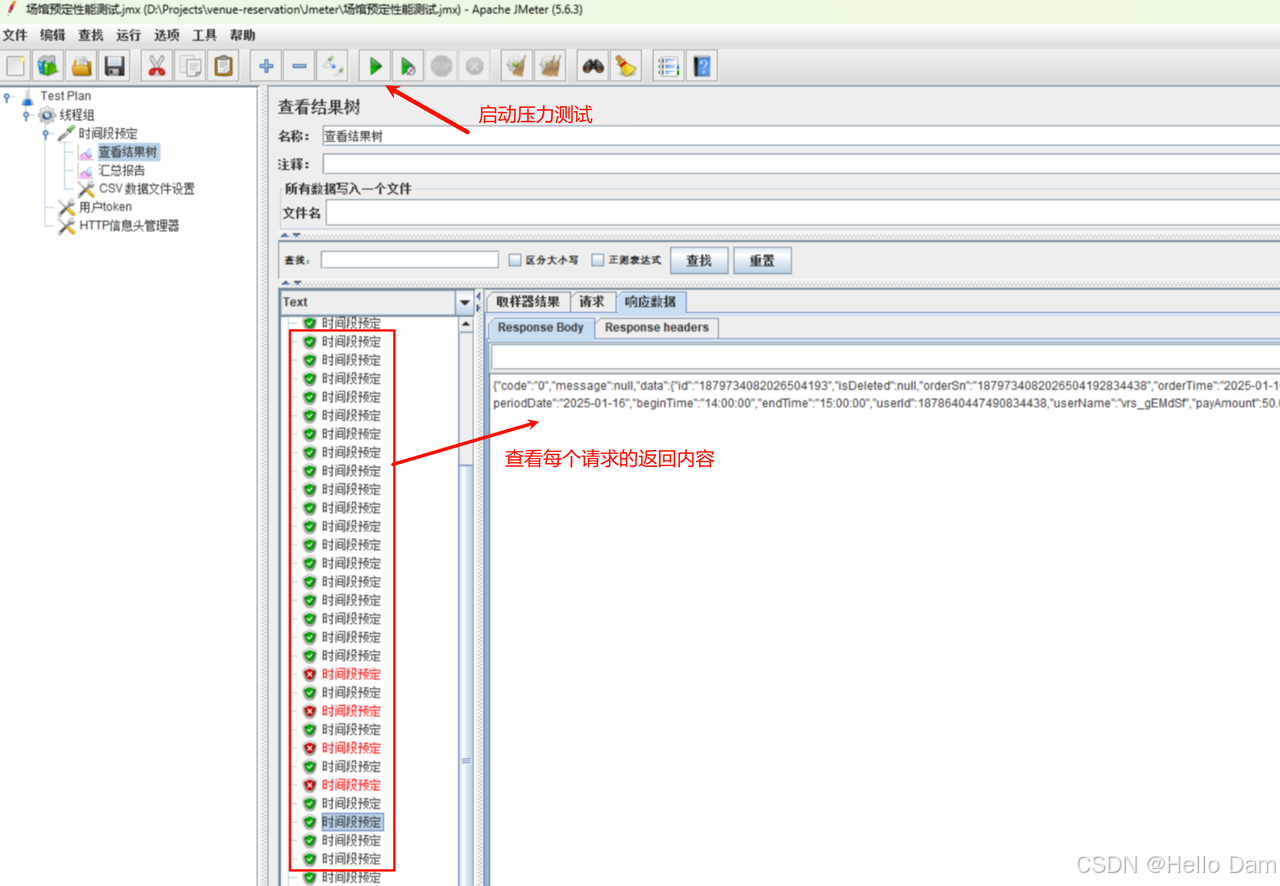
Task: Click the Toggle enable/disable icon
Action: click(333, 66)
